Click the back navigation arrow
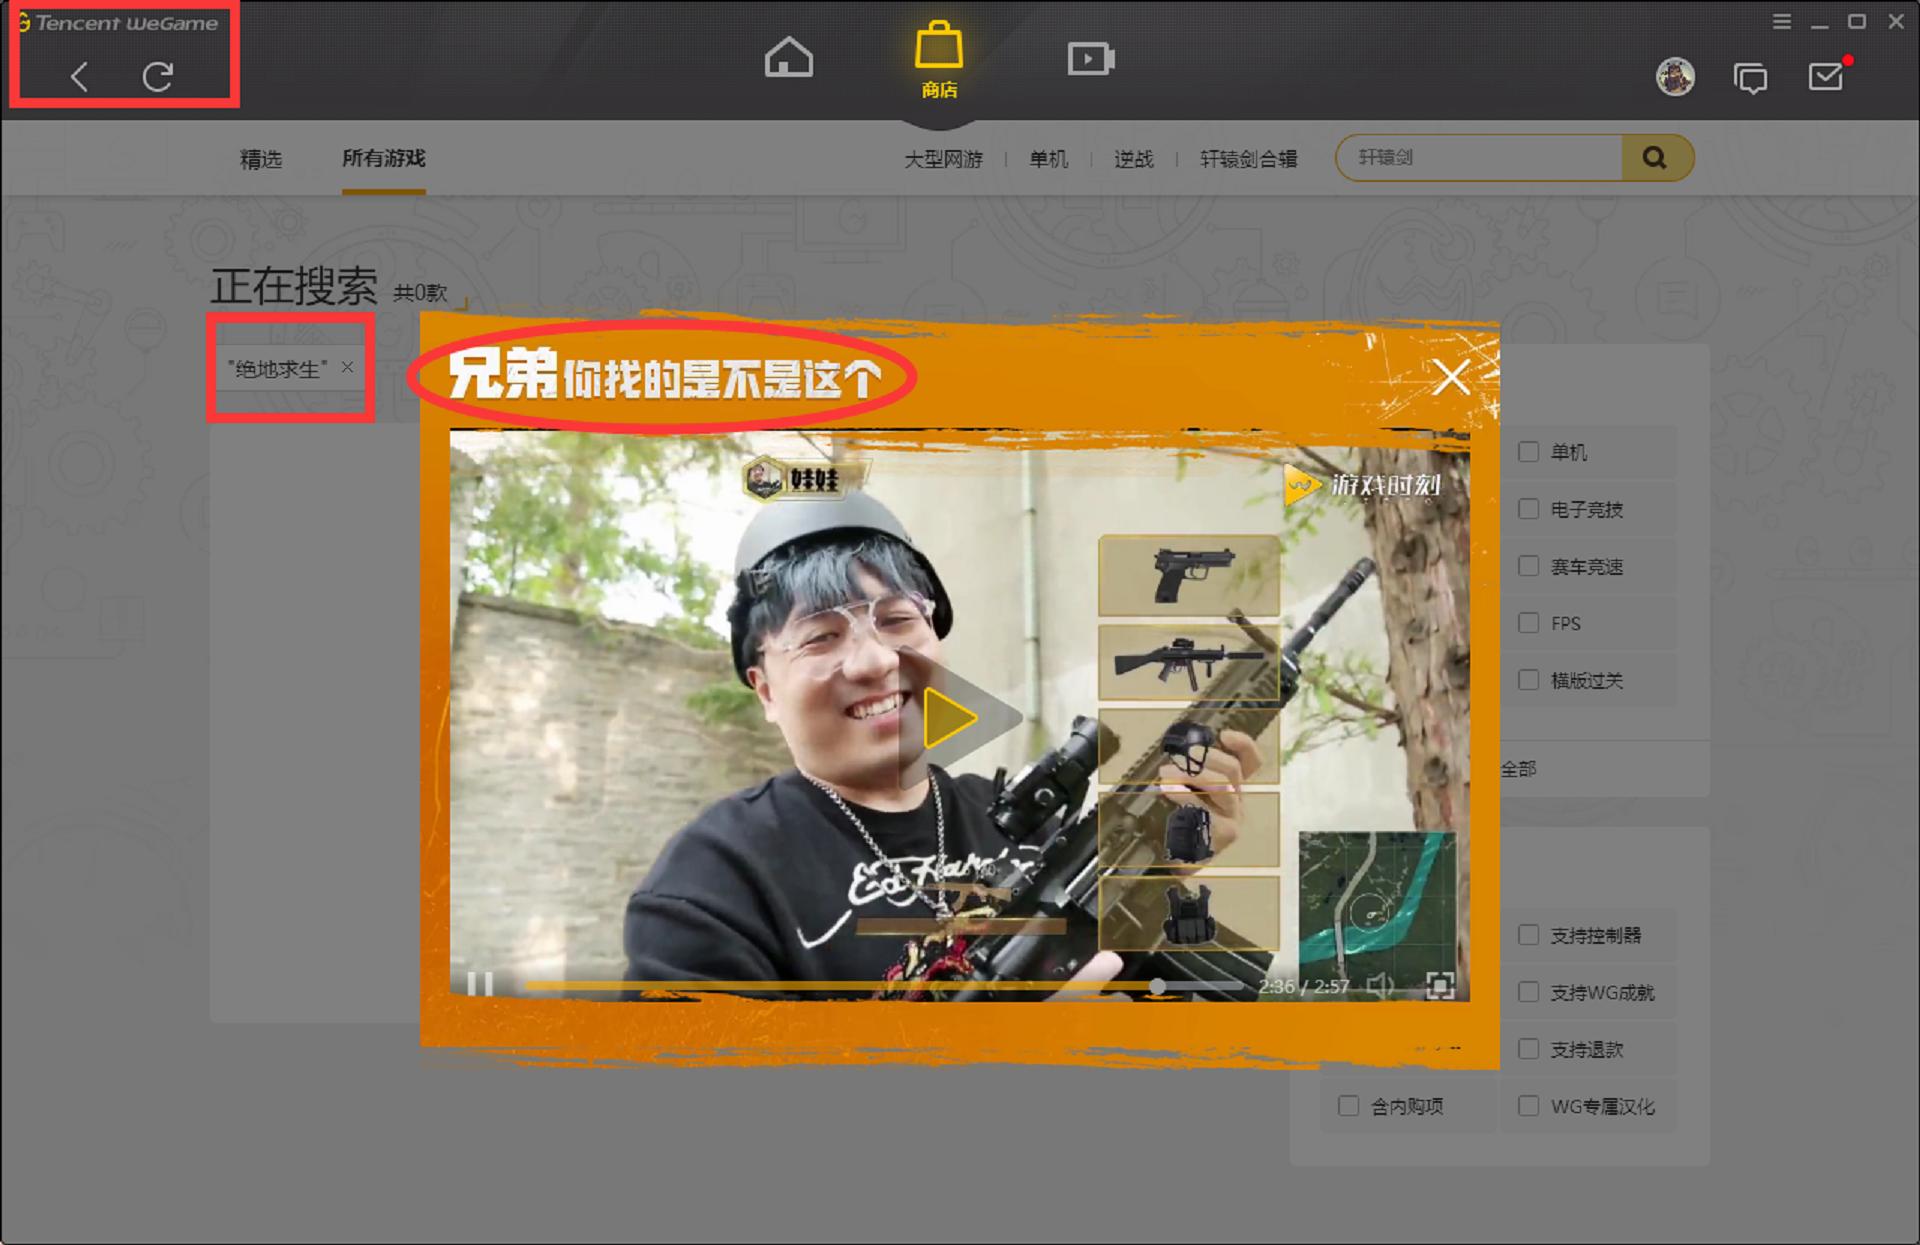 (80, 76)
